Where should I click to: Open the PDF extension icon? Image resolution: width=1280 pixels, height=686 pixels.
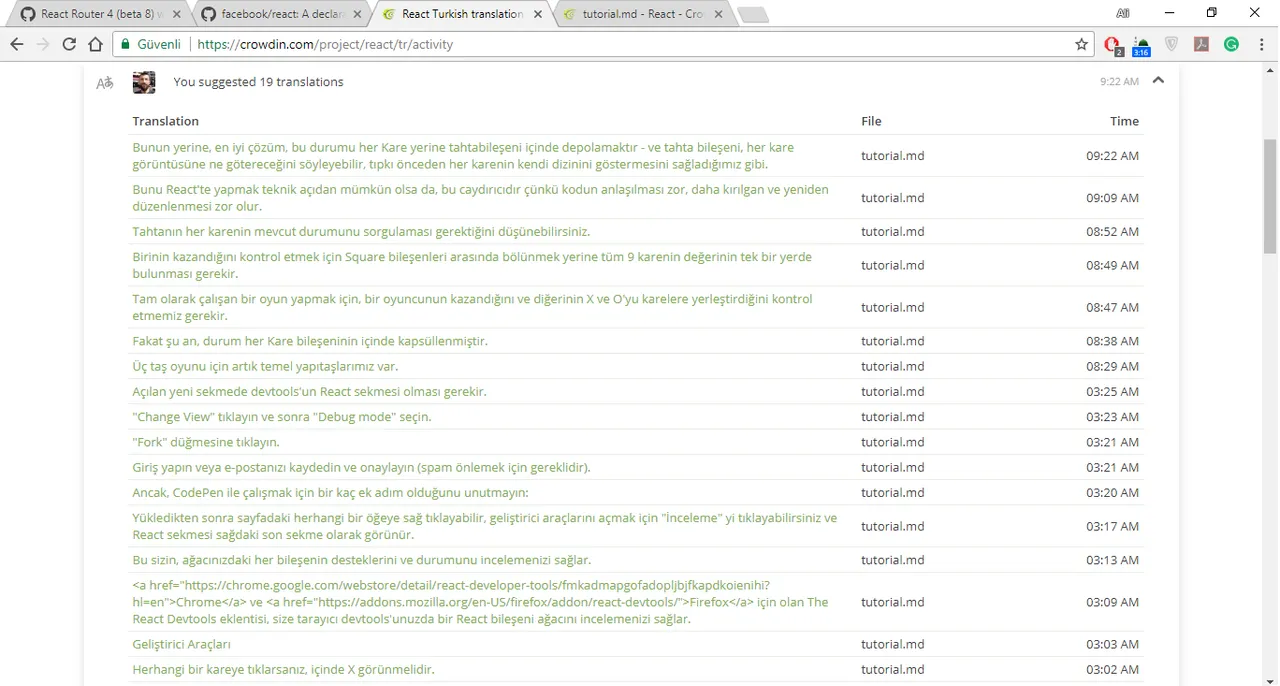[x=1202, y=44]
